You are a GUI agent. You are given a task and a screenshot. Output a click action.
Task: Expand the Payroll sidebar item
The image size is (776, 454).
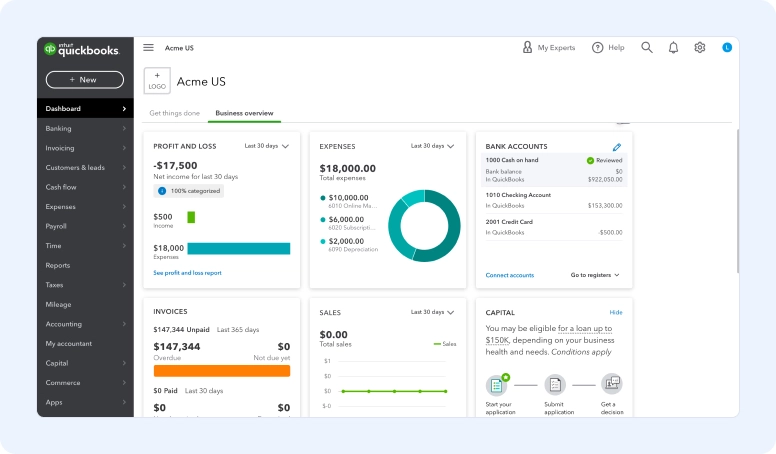click(85, 226)
